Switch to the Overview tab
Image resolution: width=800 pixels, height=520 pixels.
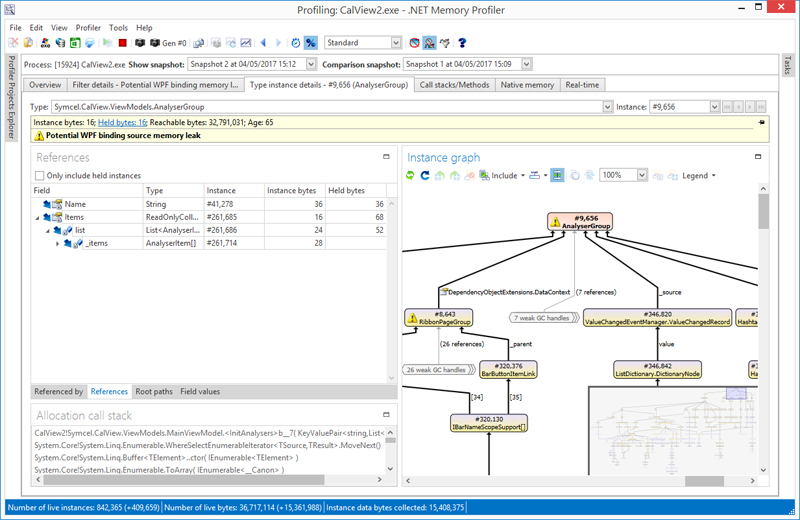[x=45, y=85]
